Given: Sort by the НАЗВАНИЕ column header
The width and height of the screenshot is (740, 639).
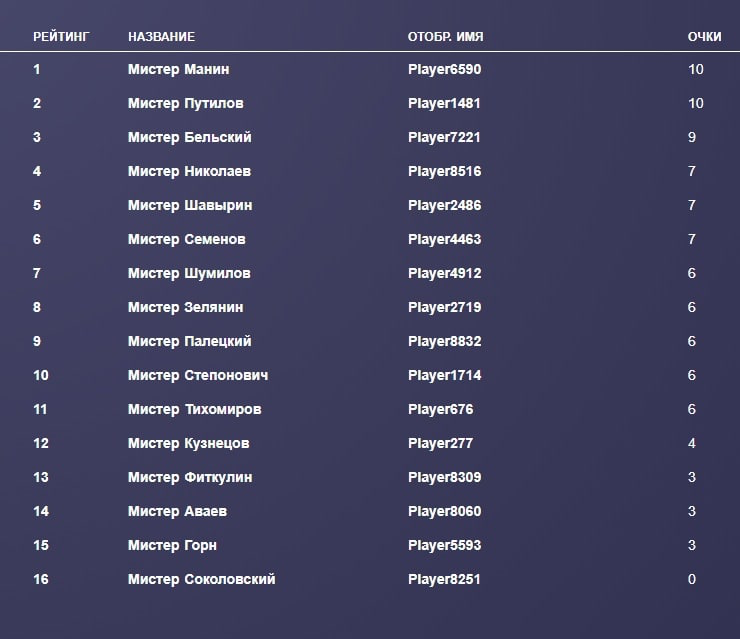Looking at the screenshot, I should tap(161, 37).
